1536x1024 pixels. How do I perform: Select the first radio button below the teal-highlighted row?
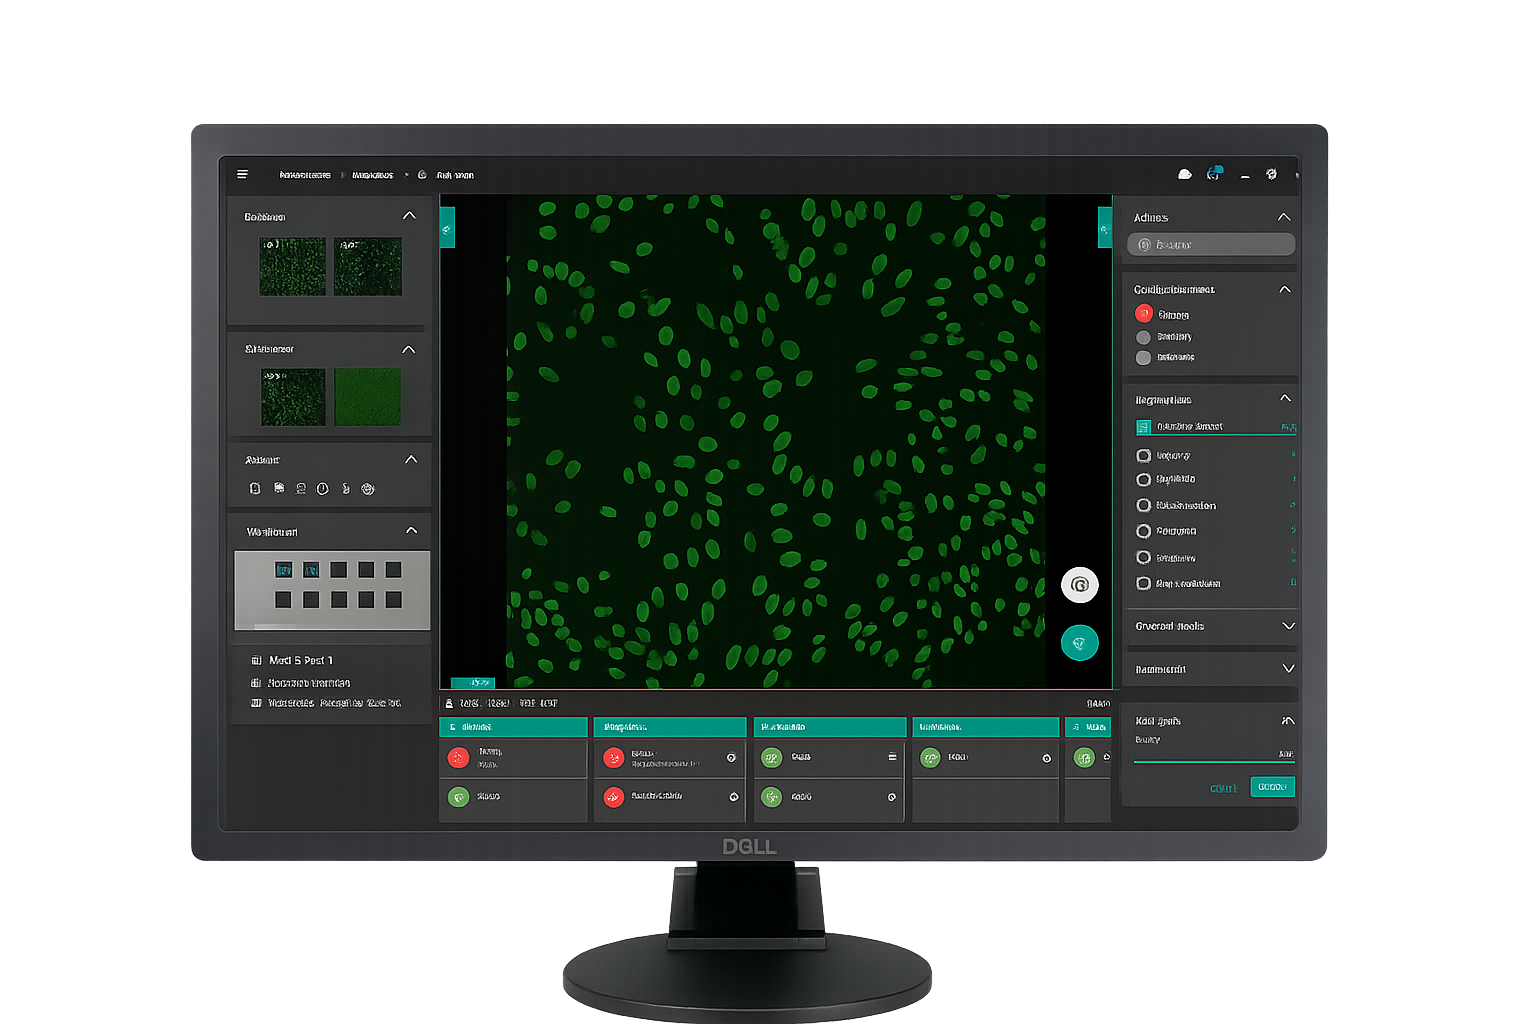1143,456
